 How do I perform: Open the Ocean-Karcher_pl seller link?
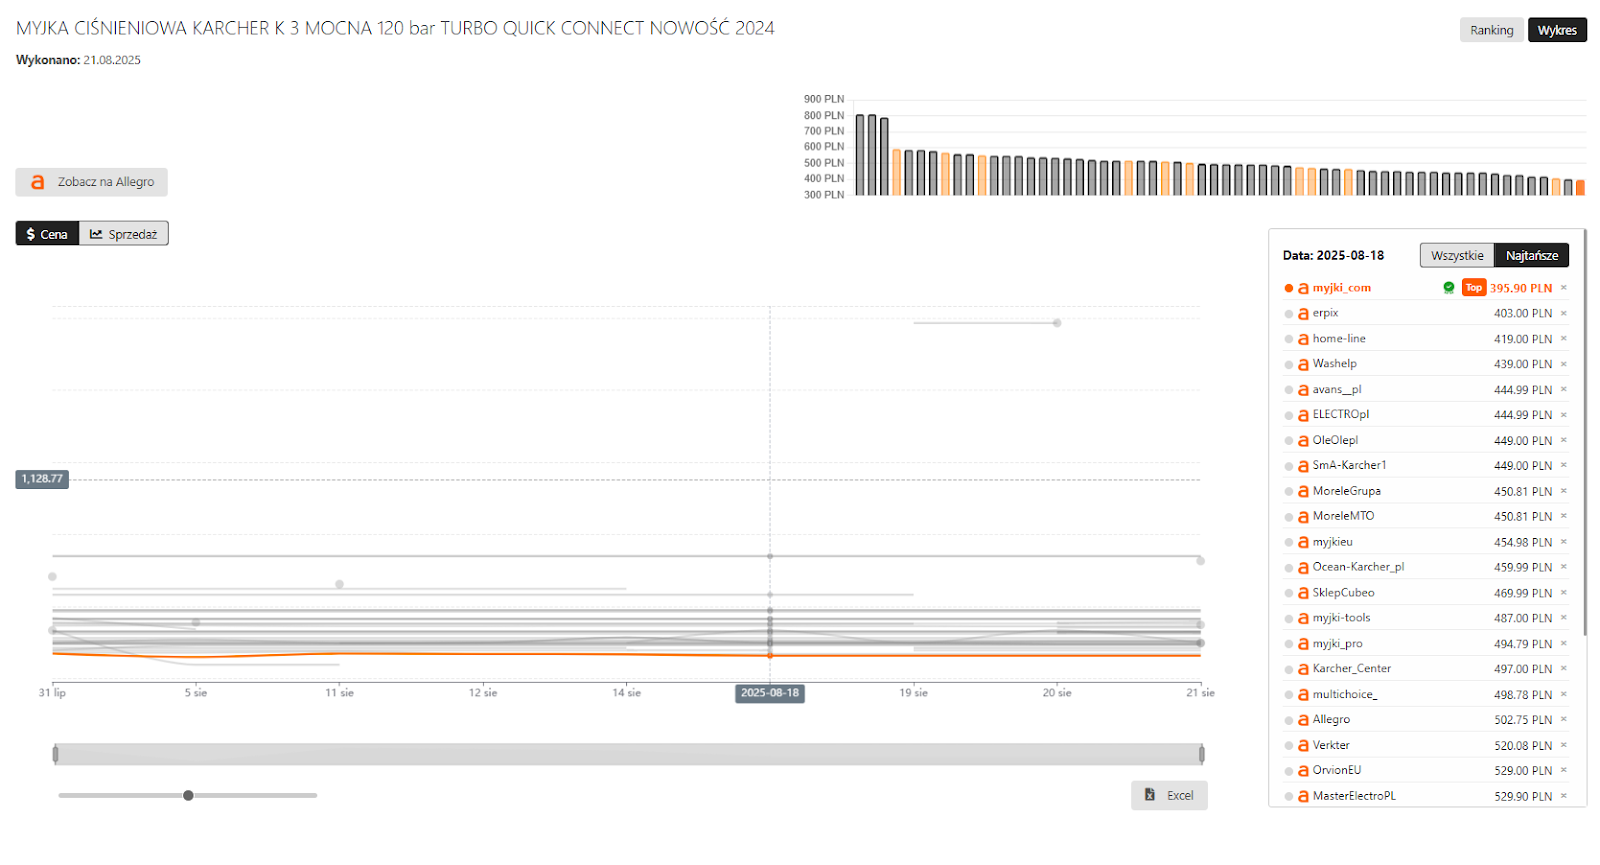1358,567
